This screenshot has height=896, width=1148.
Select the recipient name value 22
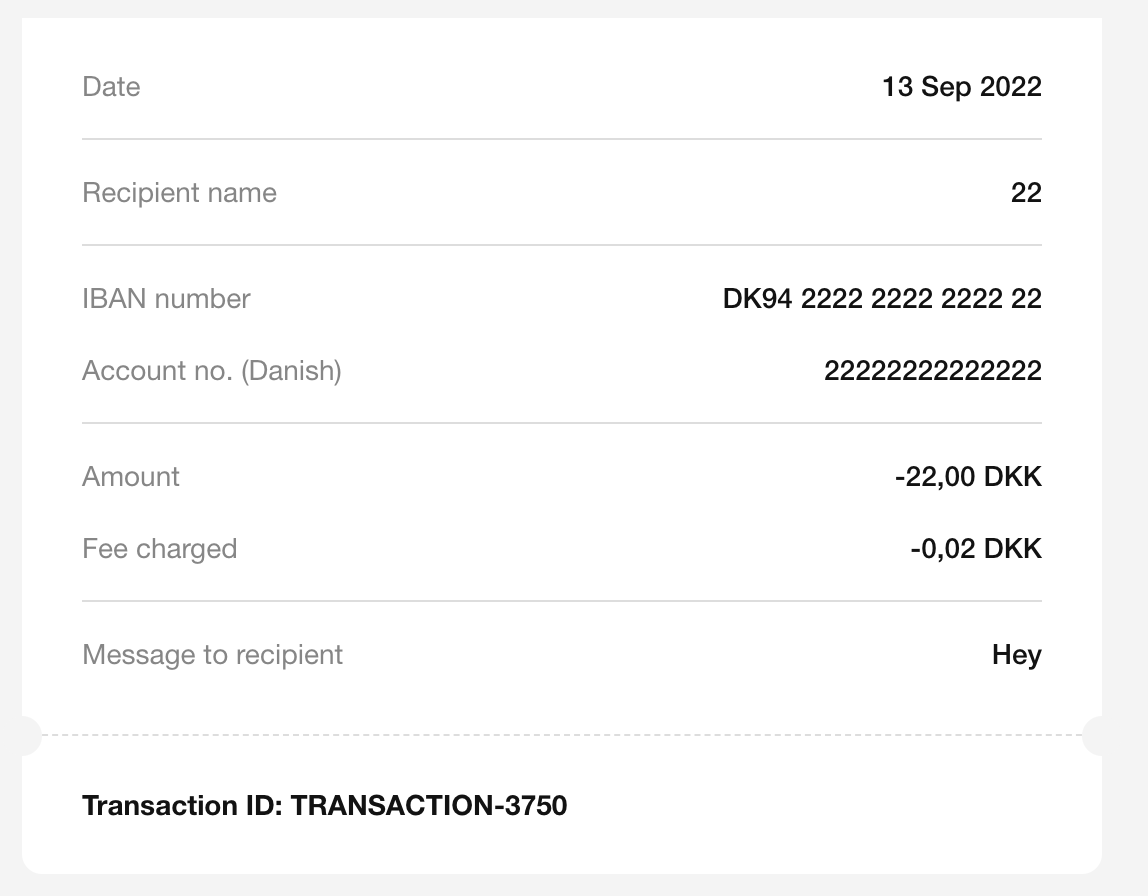point(1026,193)
